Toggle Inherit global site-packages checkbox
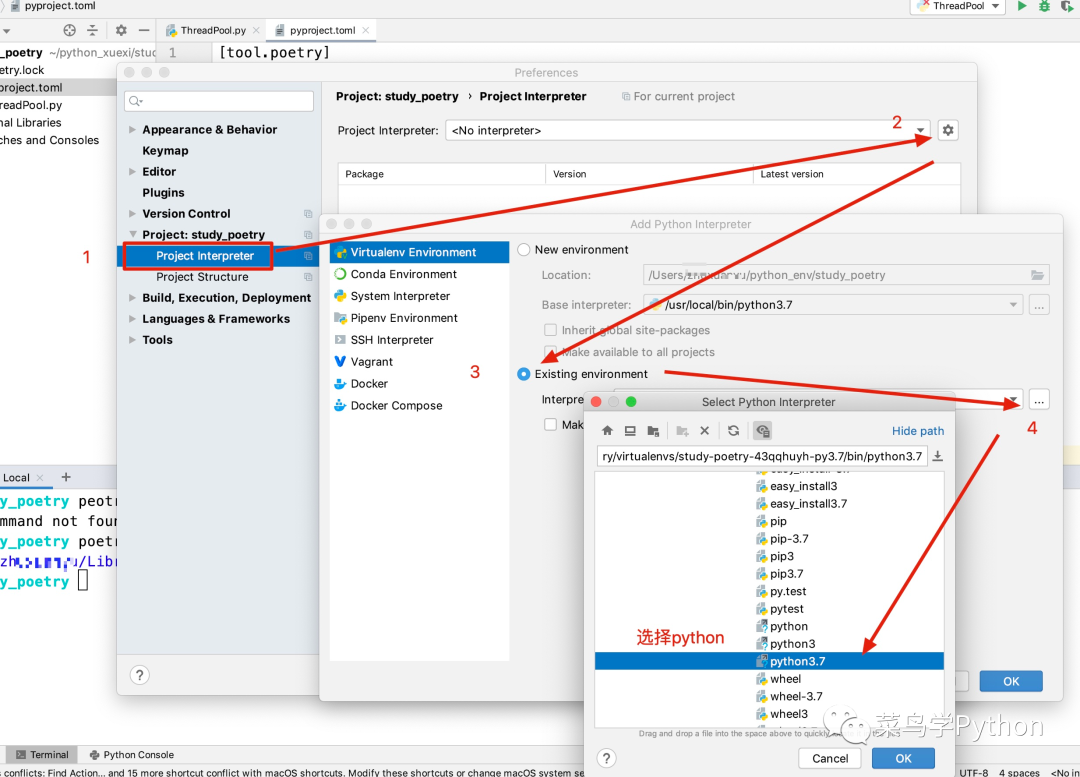This screenshot has width=1080, height=777. point(550,330)
